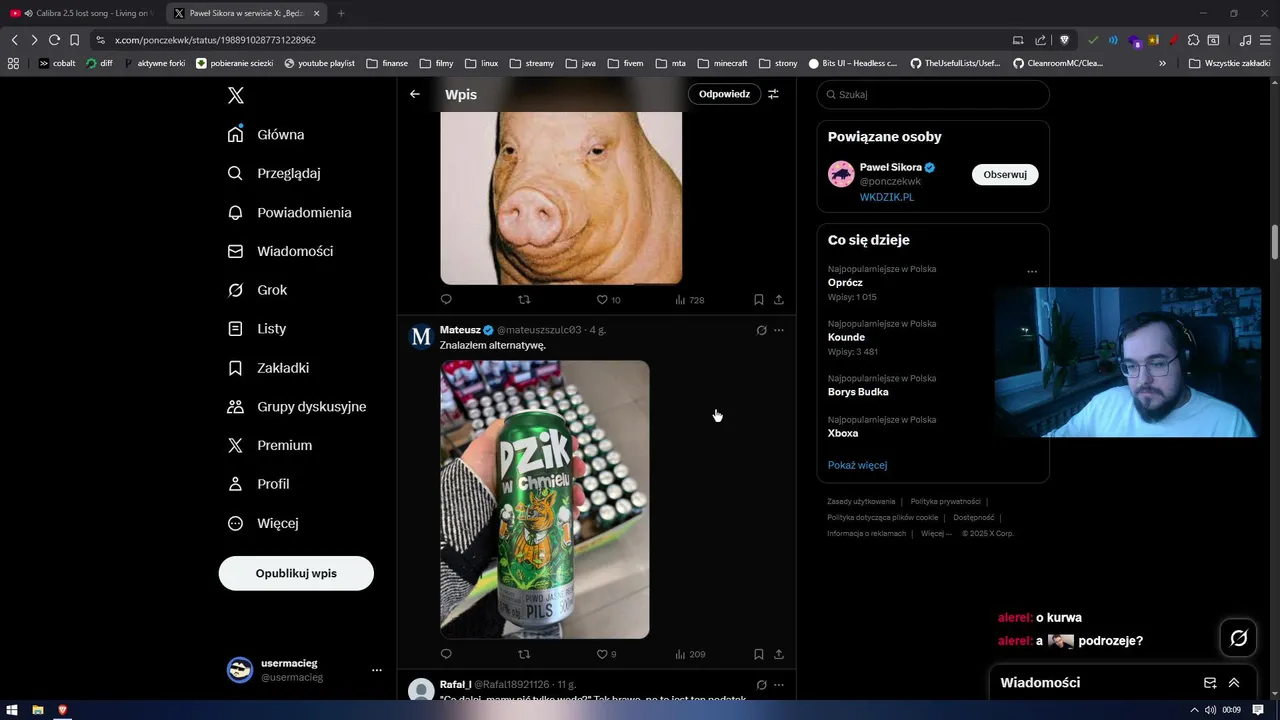The width and height of the screenshot is (1280, 720).
Task: Ask Grok about Rafal_l's post
Action: pyautogui.click(x=761, y=685)
